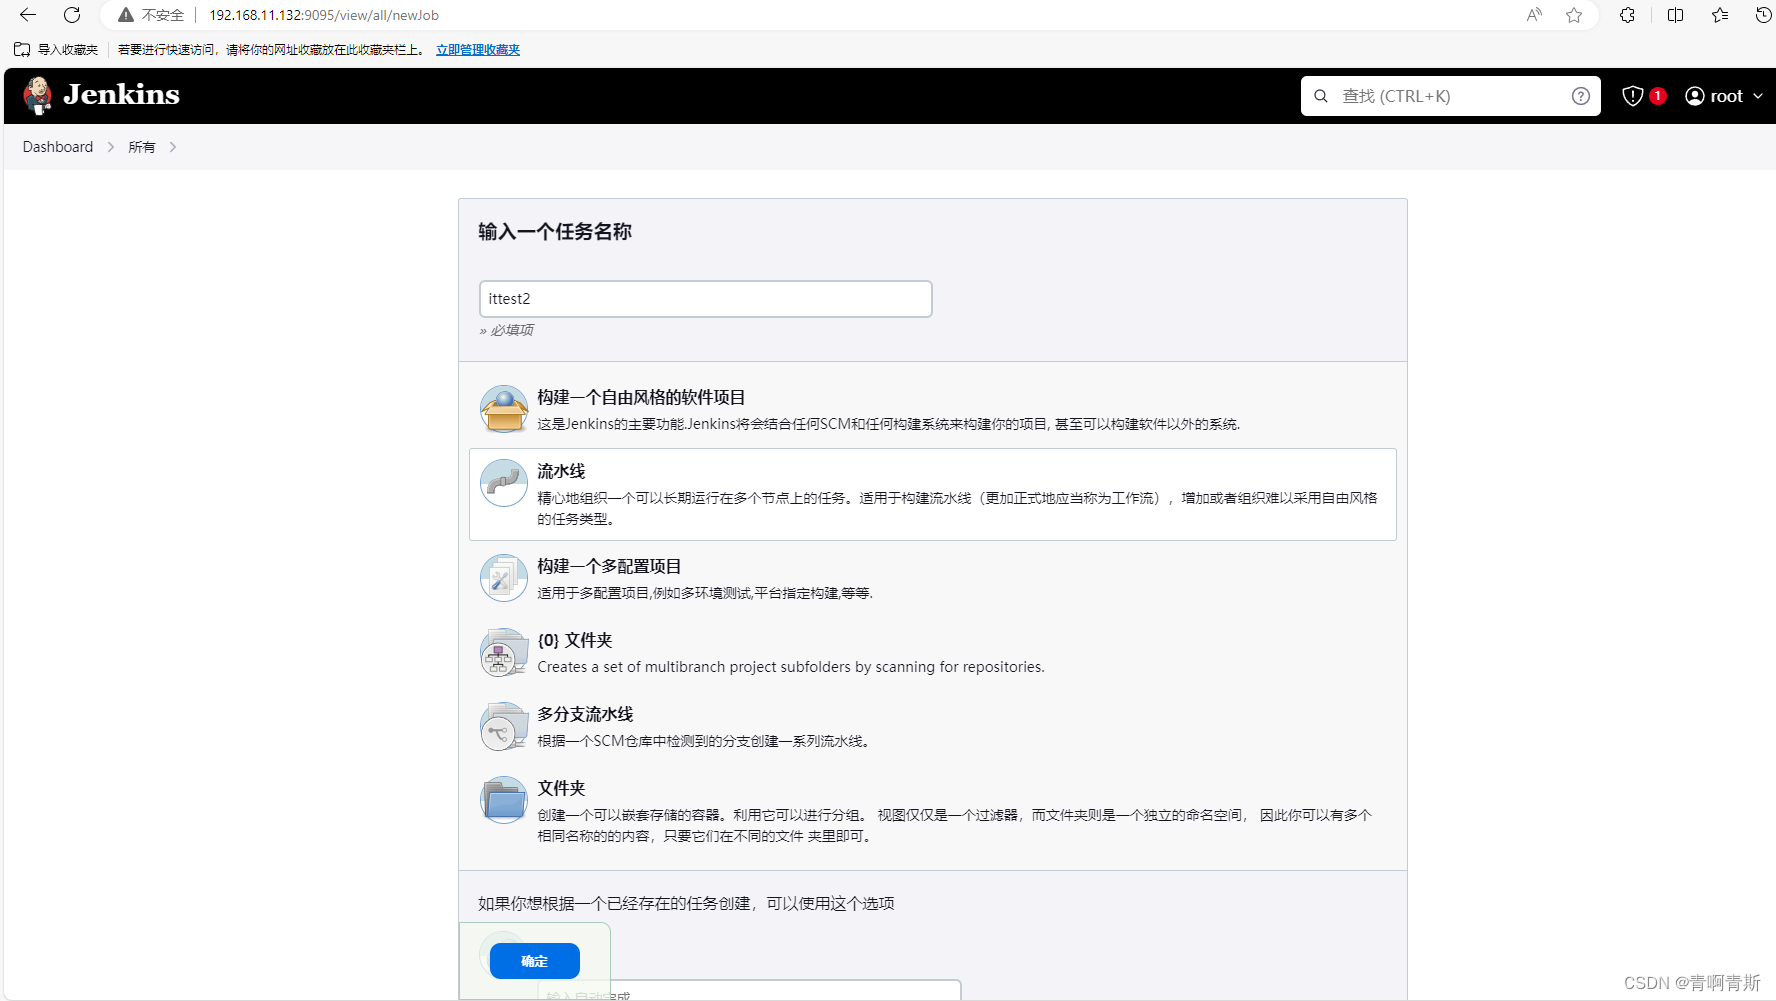
Task: Click the root user avatar icon
Action: [x=1695, y=96]
